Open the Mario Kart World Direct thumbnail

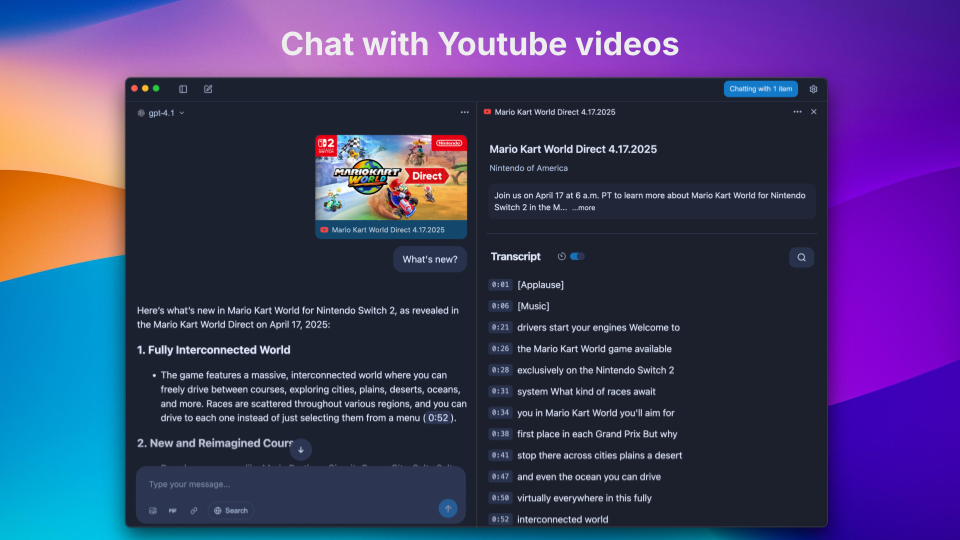pos(391,178)
